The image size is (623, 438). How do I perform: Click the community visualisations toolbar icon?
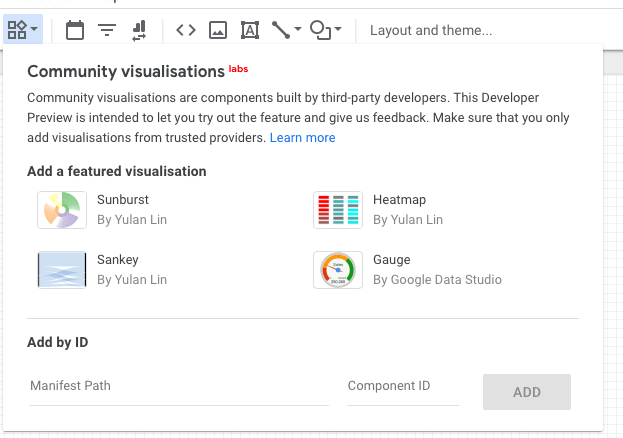17,30
